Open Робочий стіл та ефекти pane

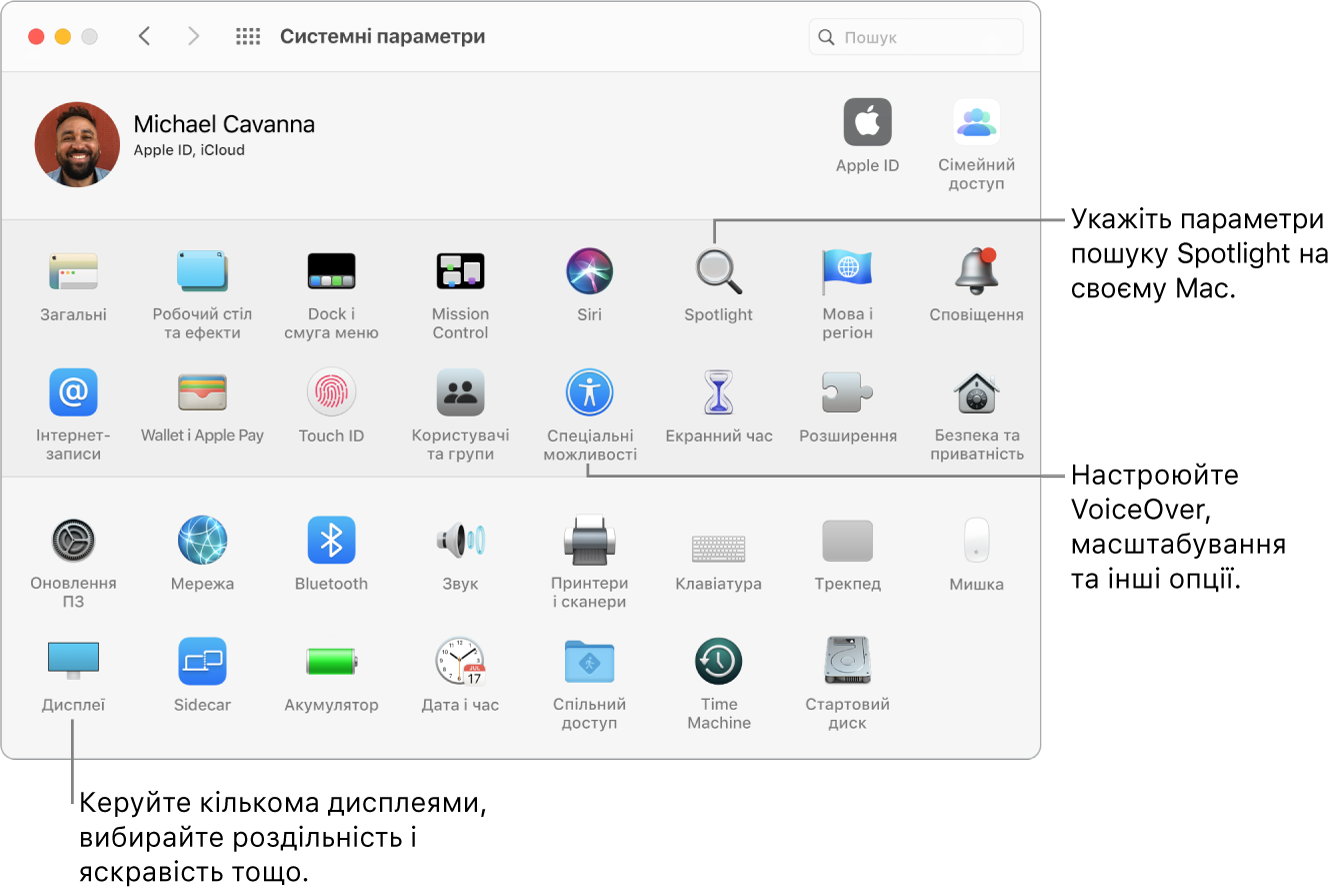(202, 271)
